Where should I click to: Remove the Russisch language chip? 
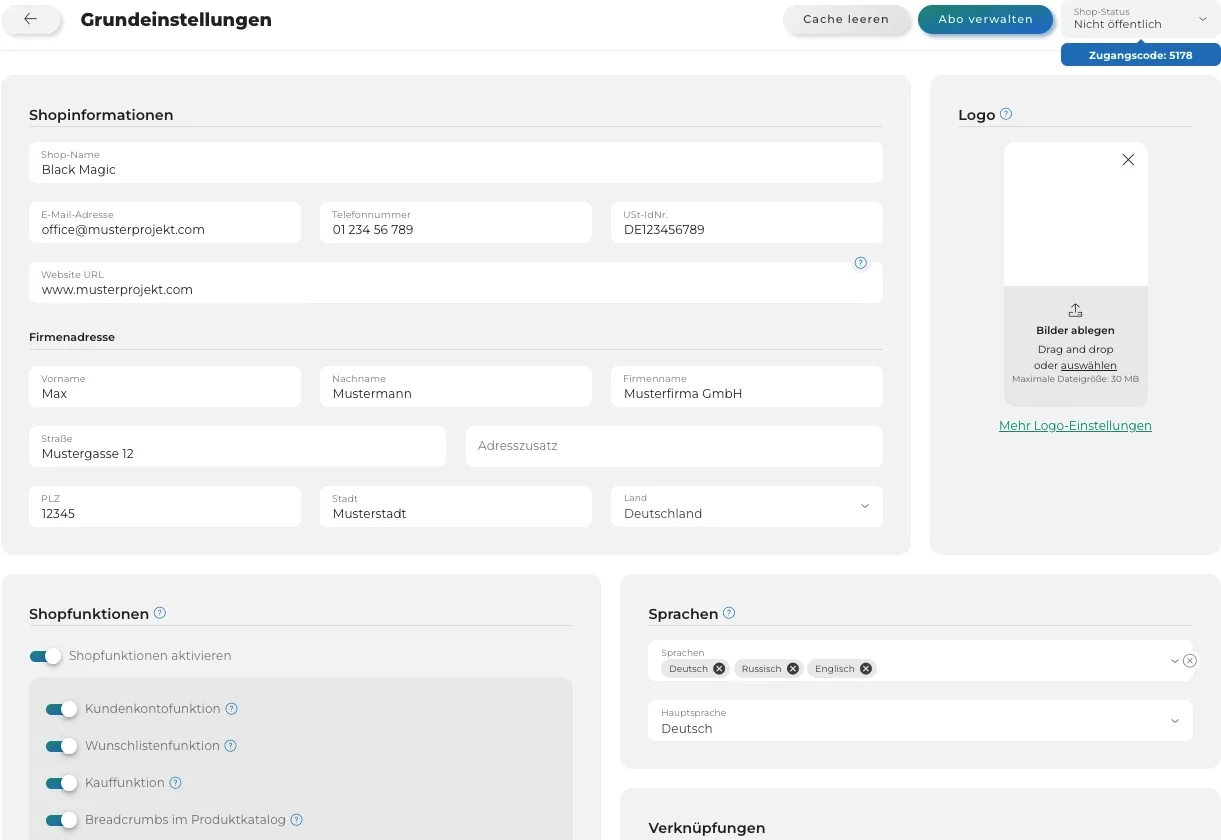[792, 668]
